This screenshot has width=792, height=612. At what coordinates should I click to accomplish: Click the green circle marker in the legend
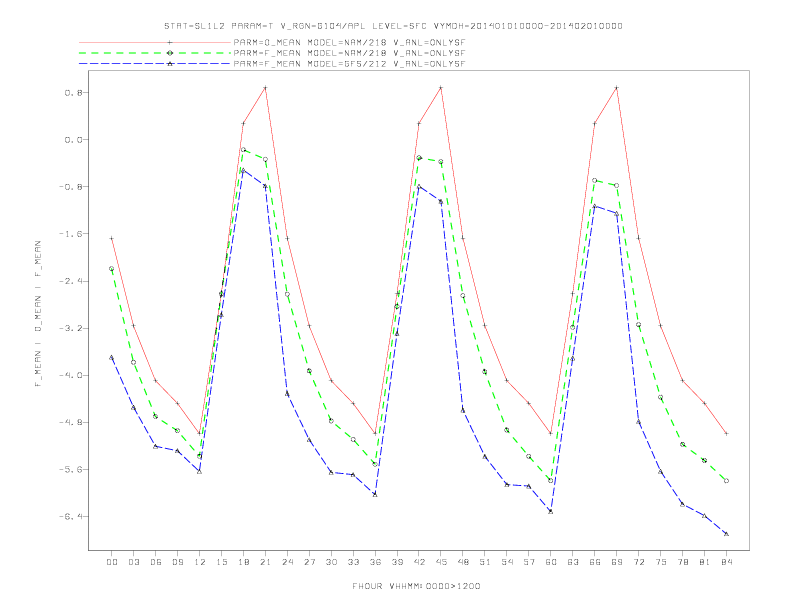tap(170, 53)
